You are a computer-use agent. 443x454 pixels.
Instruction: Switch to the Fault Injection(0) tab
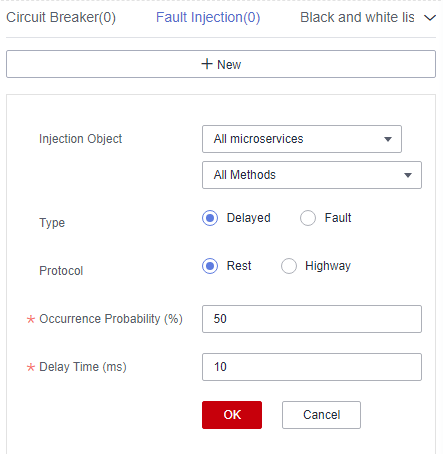[x=208, y=17]
